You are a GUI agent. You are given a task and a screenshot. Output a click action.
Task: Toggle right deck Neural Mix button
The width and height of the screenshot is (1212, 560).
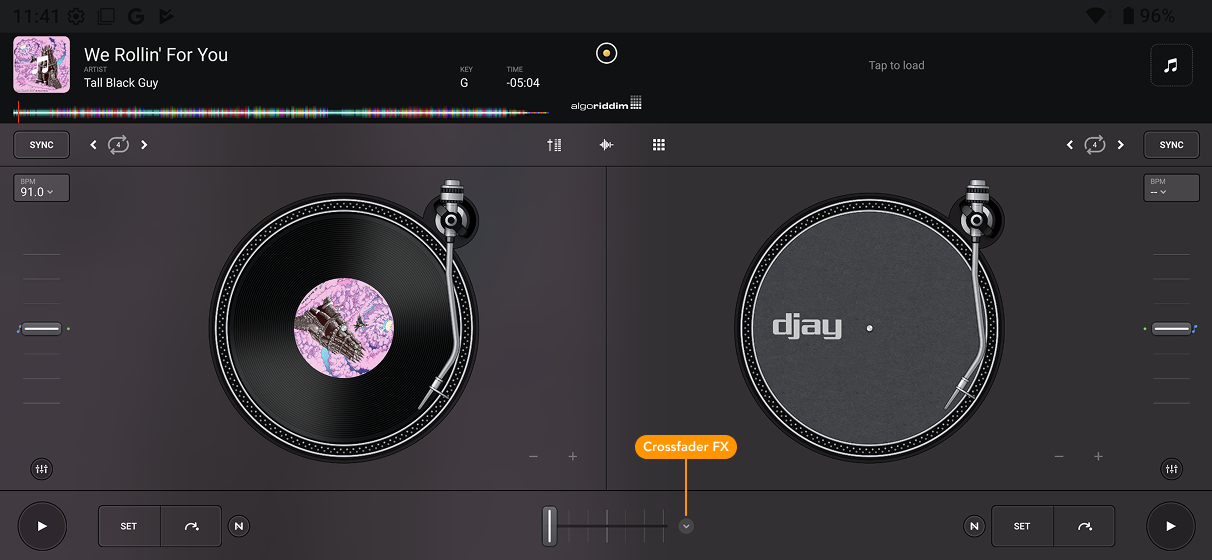974,526
